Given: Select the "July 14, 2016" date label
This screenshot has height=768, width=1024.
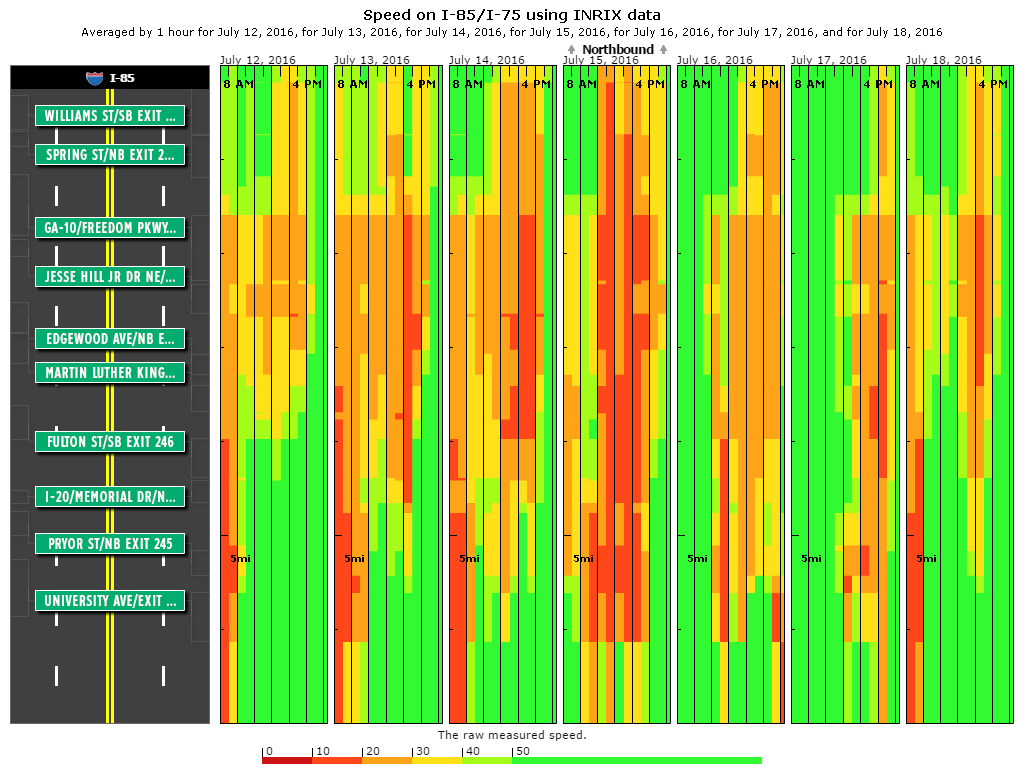Looking at the screenshot, I should tap(487, 59).
